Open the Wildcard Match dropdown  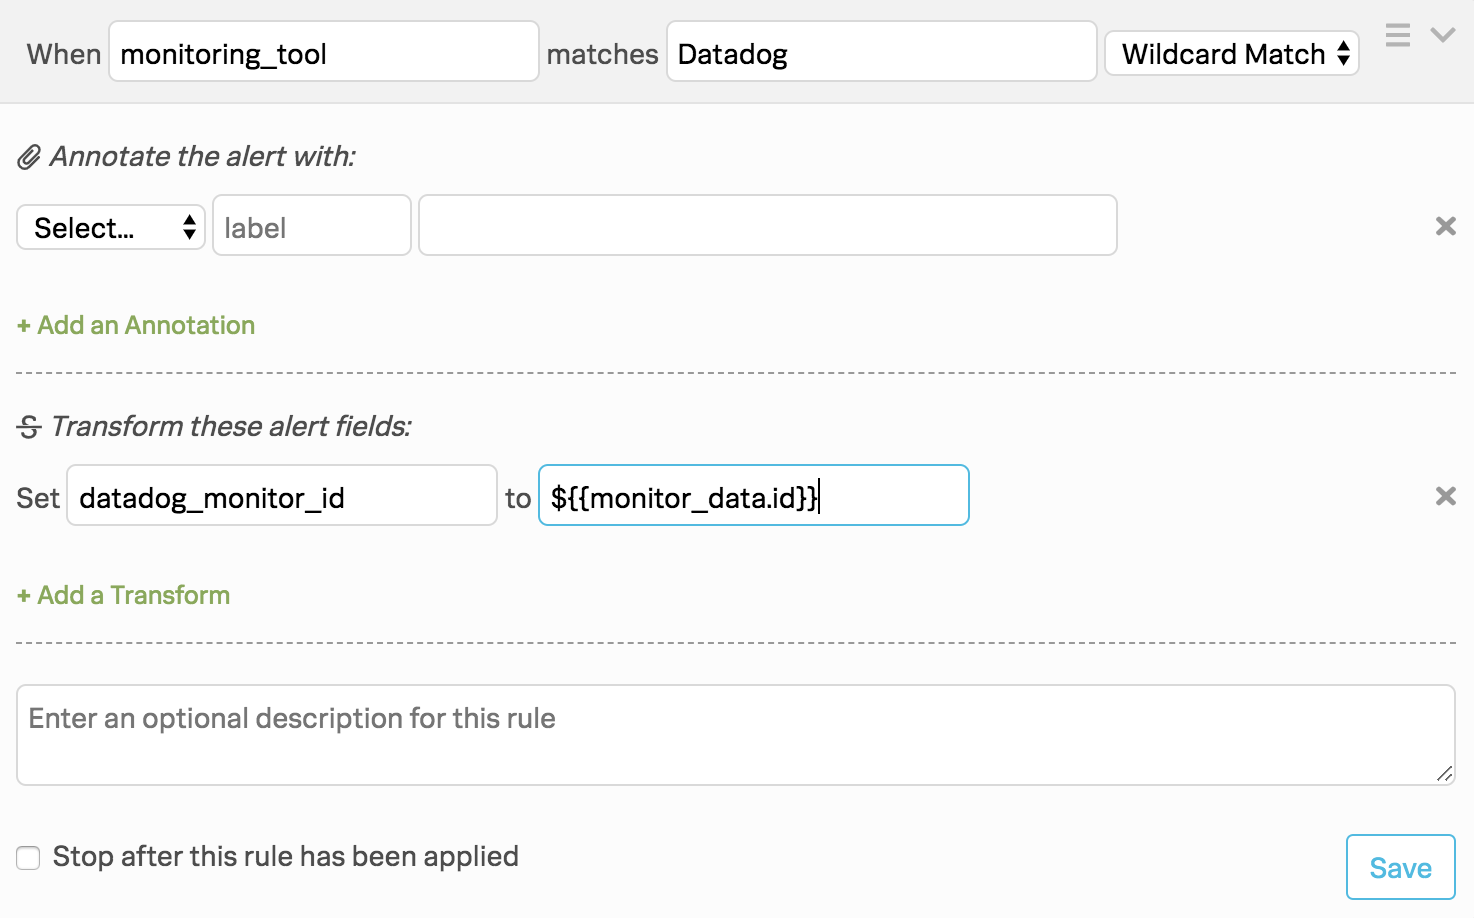coord(1231,53)
